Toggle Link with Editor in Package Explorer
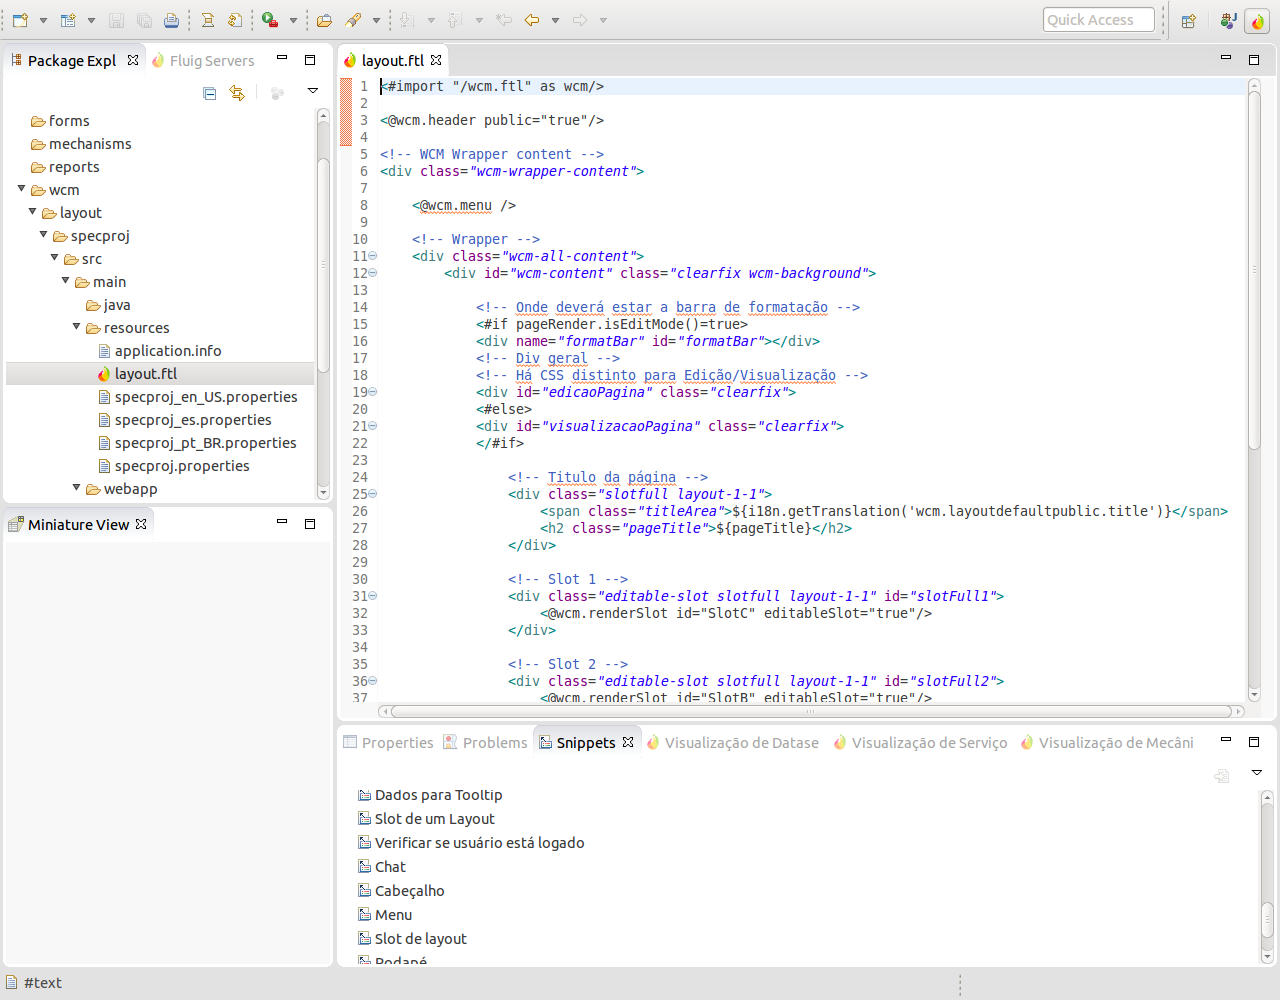 coord(237,93)
